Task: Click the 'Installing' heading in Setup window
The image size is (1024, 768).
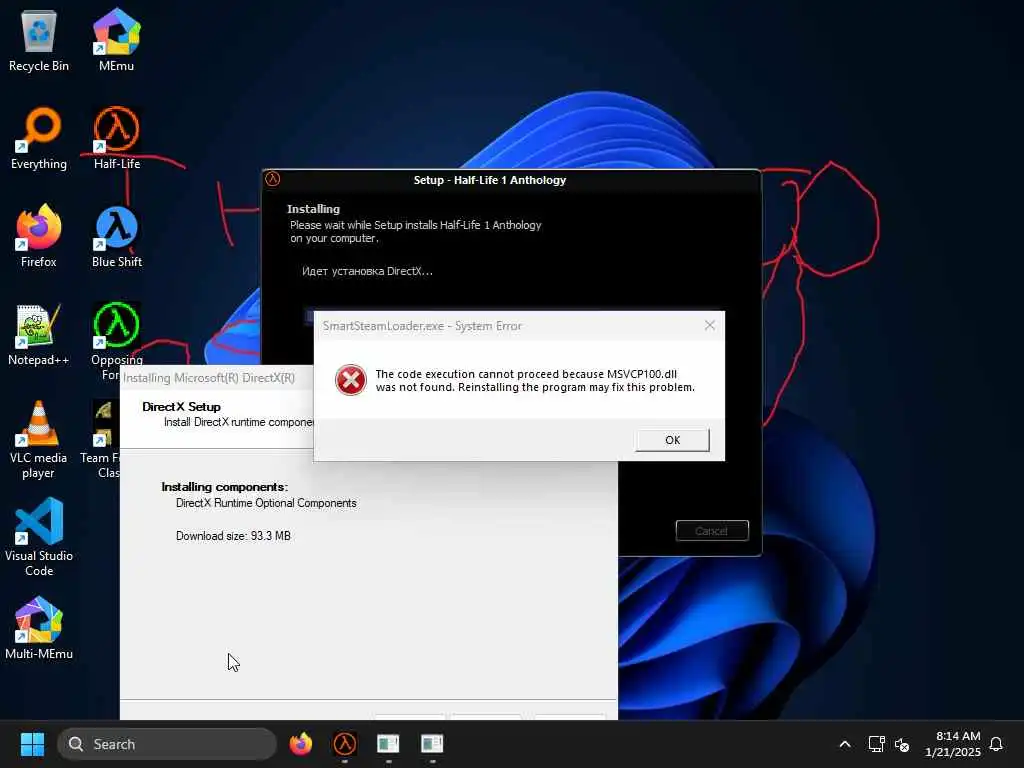Action: pyautogui.click(x=313, y=209)
